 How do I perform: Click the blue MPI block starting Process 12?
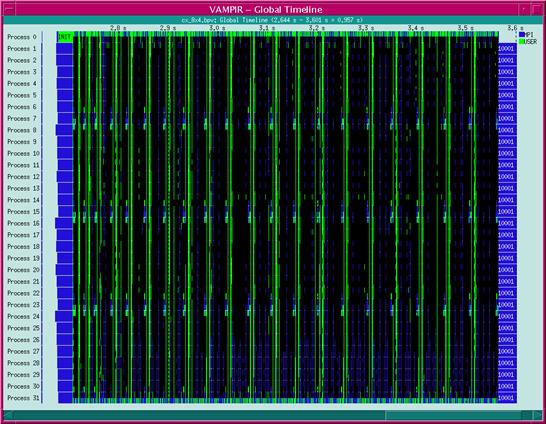click(65, 176)
